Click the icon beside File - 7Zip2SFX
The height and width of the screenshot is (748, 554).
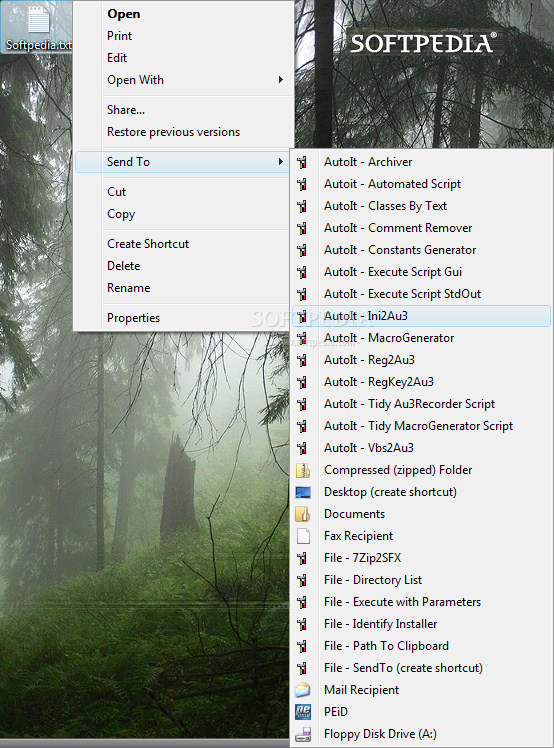coord(302,558)
